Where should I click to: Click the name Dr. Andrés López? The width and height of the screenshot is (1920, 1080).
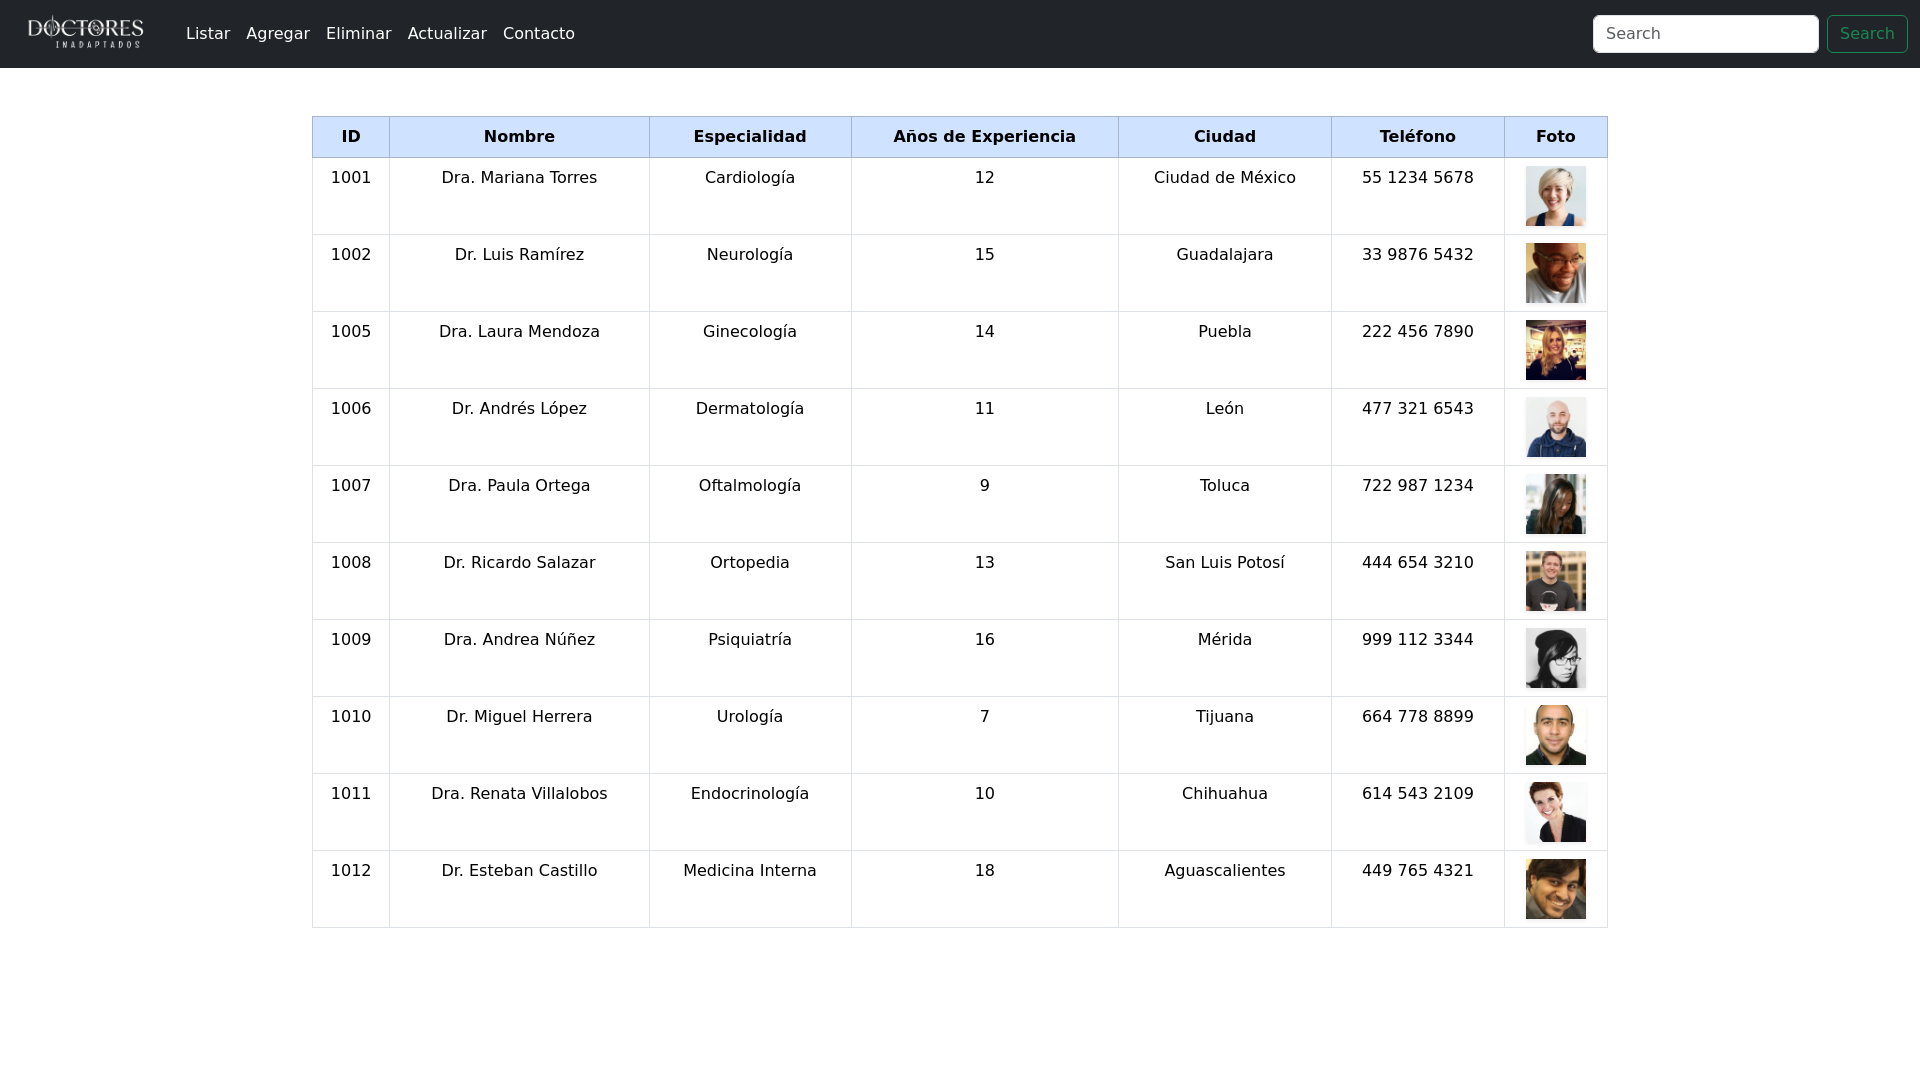pos(519,409)
